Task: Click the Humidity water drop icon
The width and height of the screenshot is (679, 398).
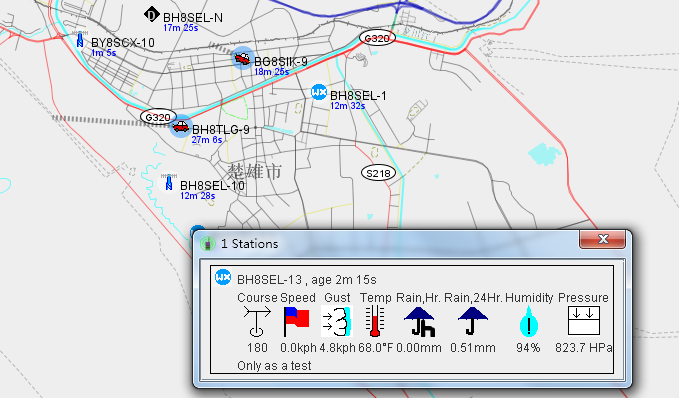Action: 529,321
